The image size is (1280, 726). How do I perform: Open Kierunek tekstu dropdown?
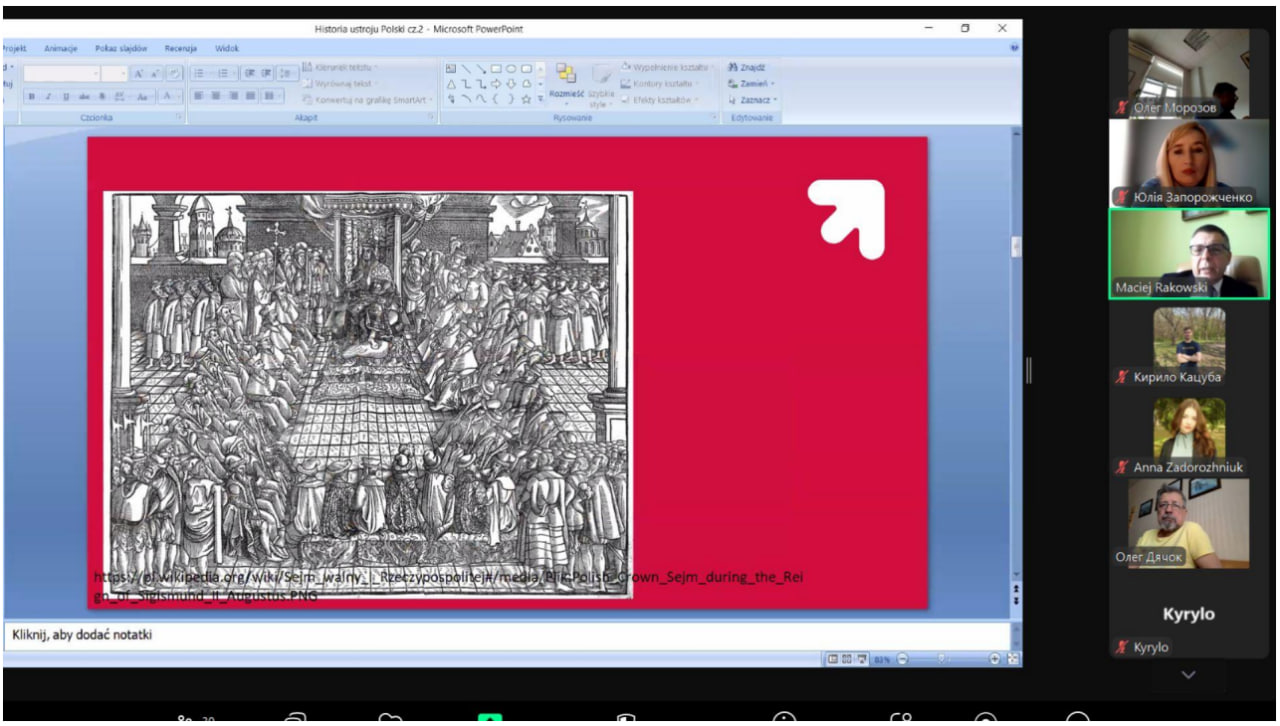pyautogui.click(x=340, y=67)
